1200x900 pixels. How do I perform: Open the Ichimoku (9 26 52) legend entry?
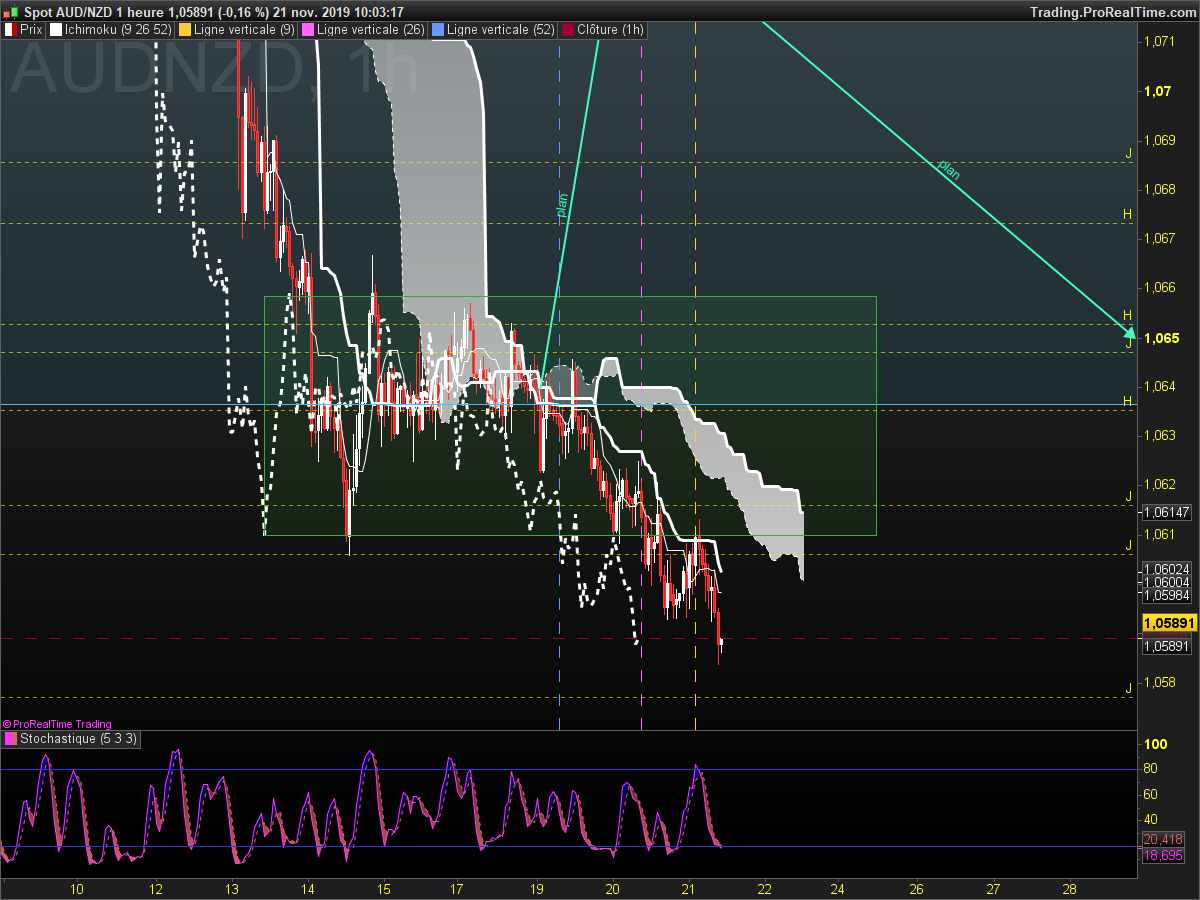pos(111,30)
